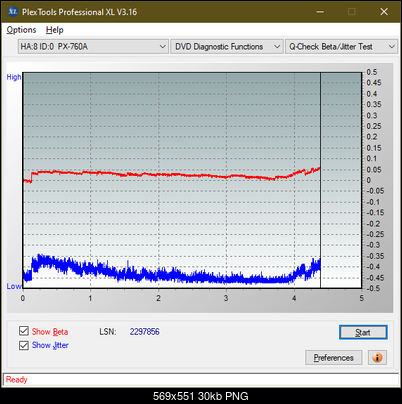This screenshot has width=402, height=404.
Task: Close the PlexTools window
Action: (384, 12)
